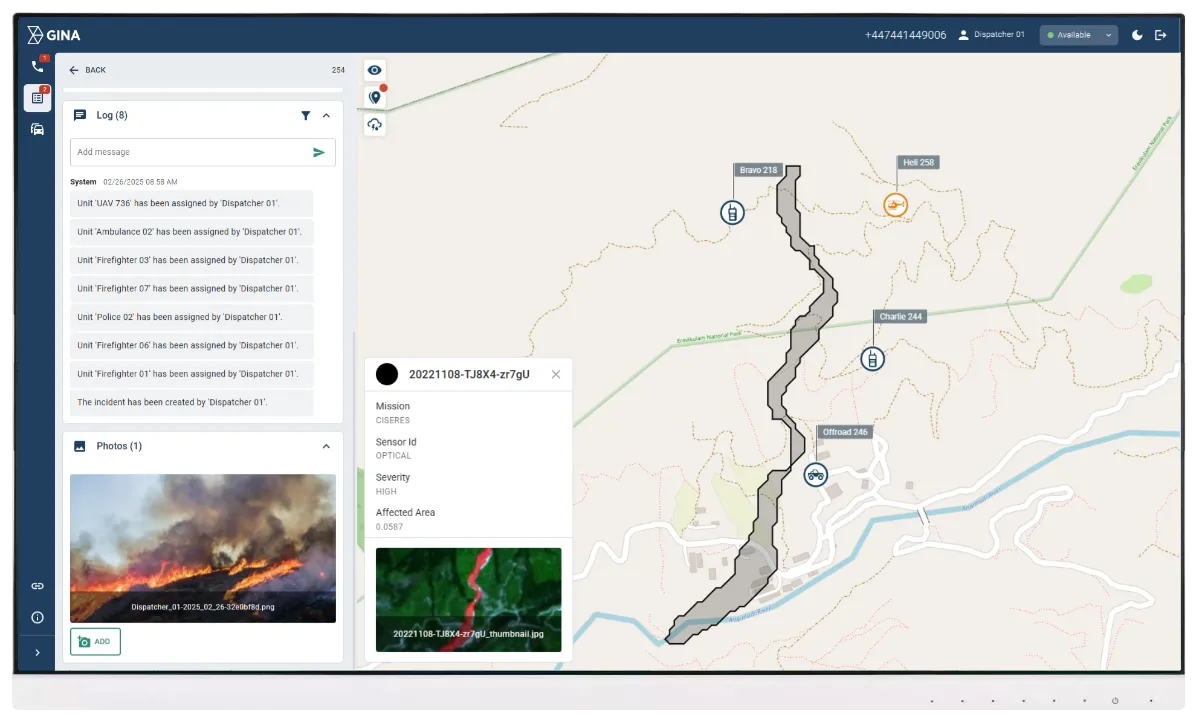Click the logout icon in header
The width and height of the screenshot is (1200, 718).
[x=1160, y=35]
